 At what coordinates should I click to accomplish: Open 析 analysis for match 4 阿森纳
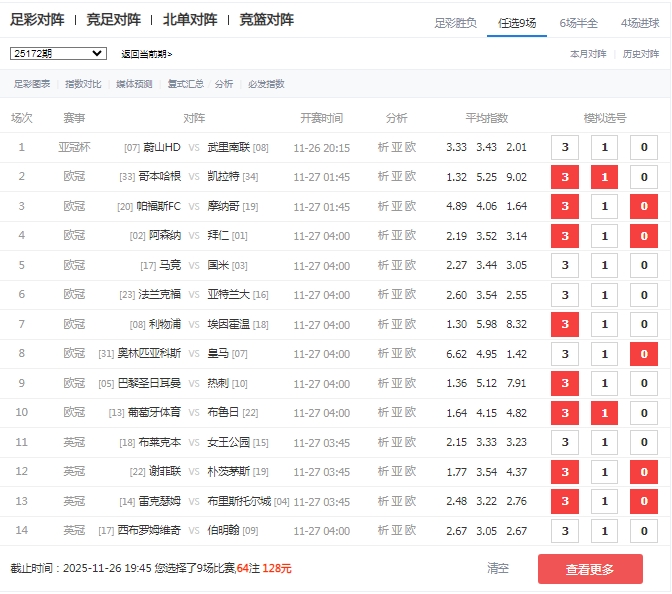click(382, 236)
